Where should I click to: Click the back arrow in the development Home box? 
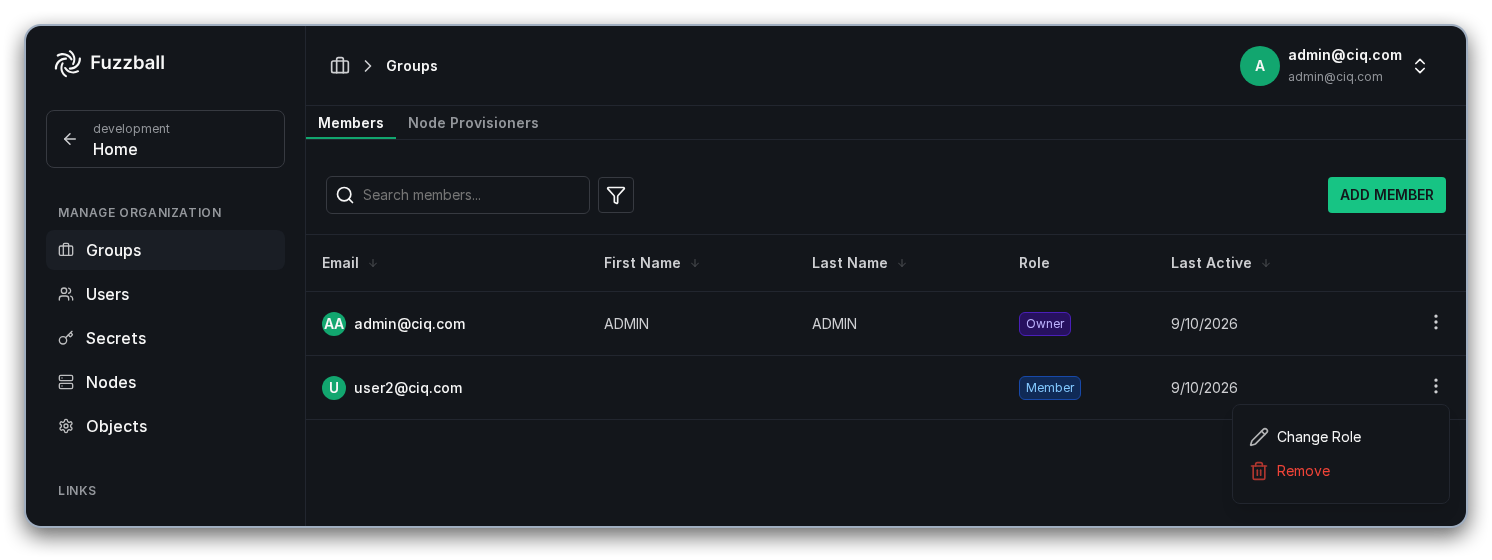click(70, 139)
